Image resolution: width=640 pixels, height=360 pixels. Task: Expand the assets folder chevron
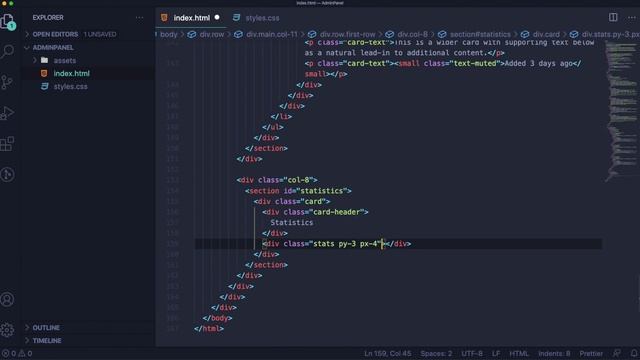tap(35, 60)
